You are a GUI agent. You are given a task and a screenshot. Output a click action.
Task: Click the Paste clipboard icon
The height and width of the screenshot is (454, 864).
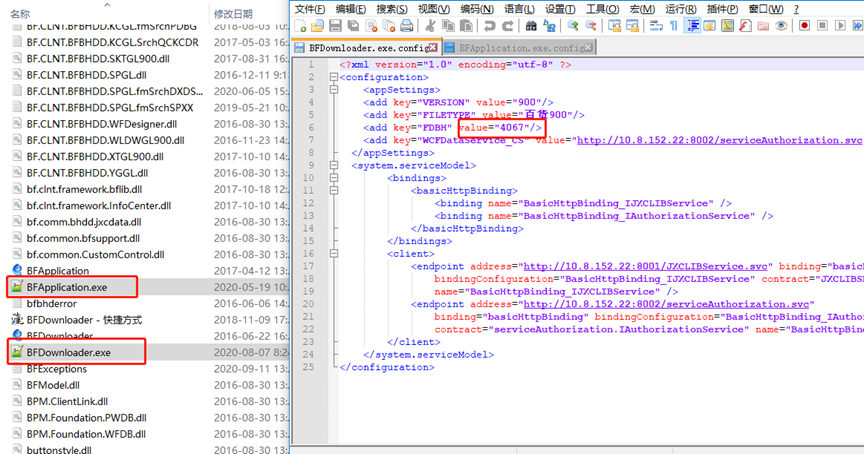pos(466,25)
